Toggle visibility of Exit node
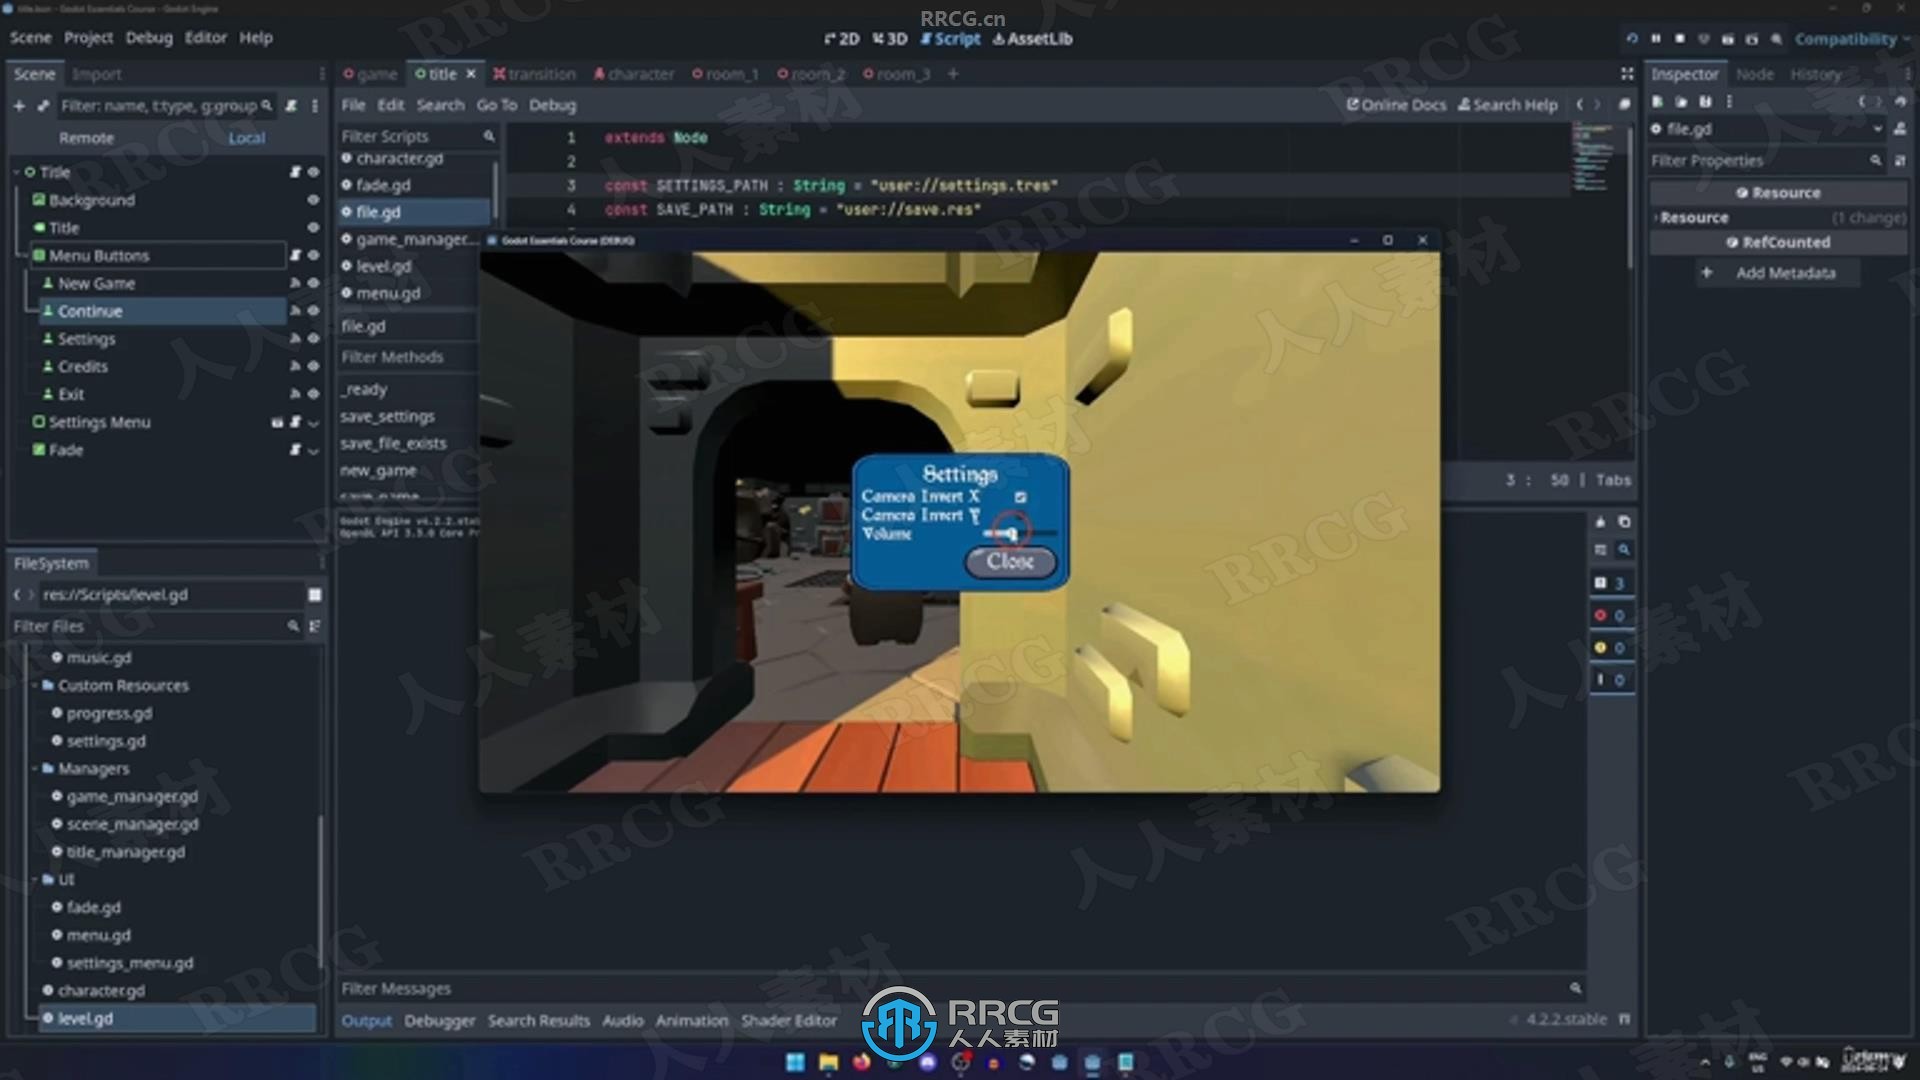 pos(313,394)
